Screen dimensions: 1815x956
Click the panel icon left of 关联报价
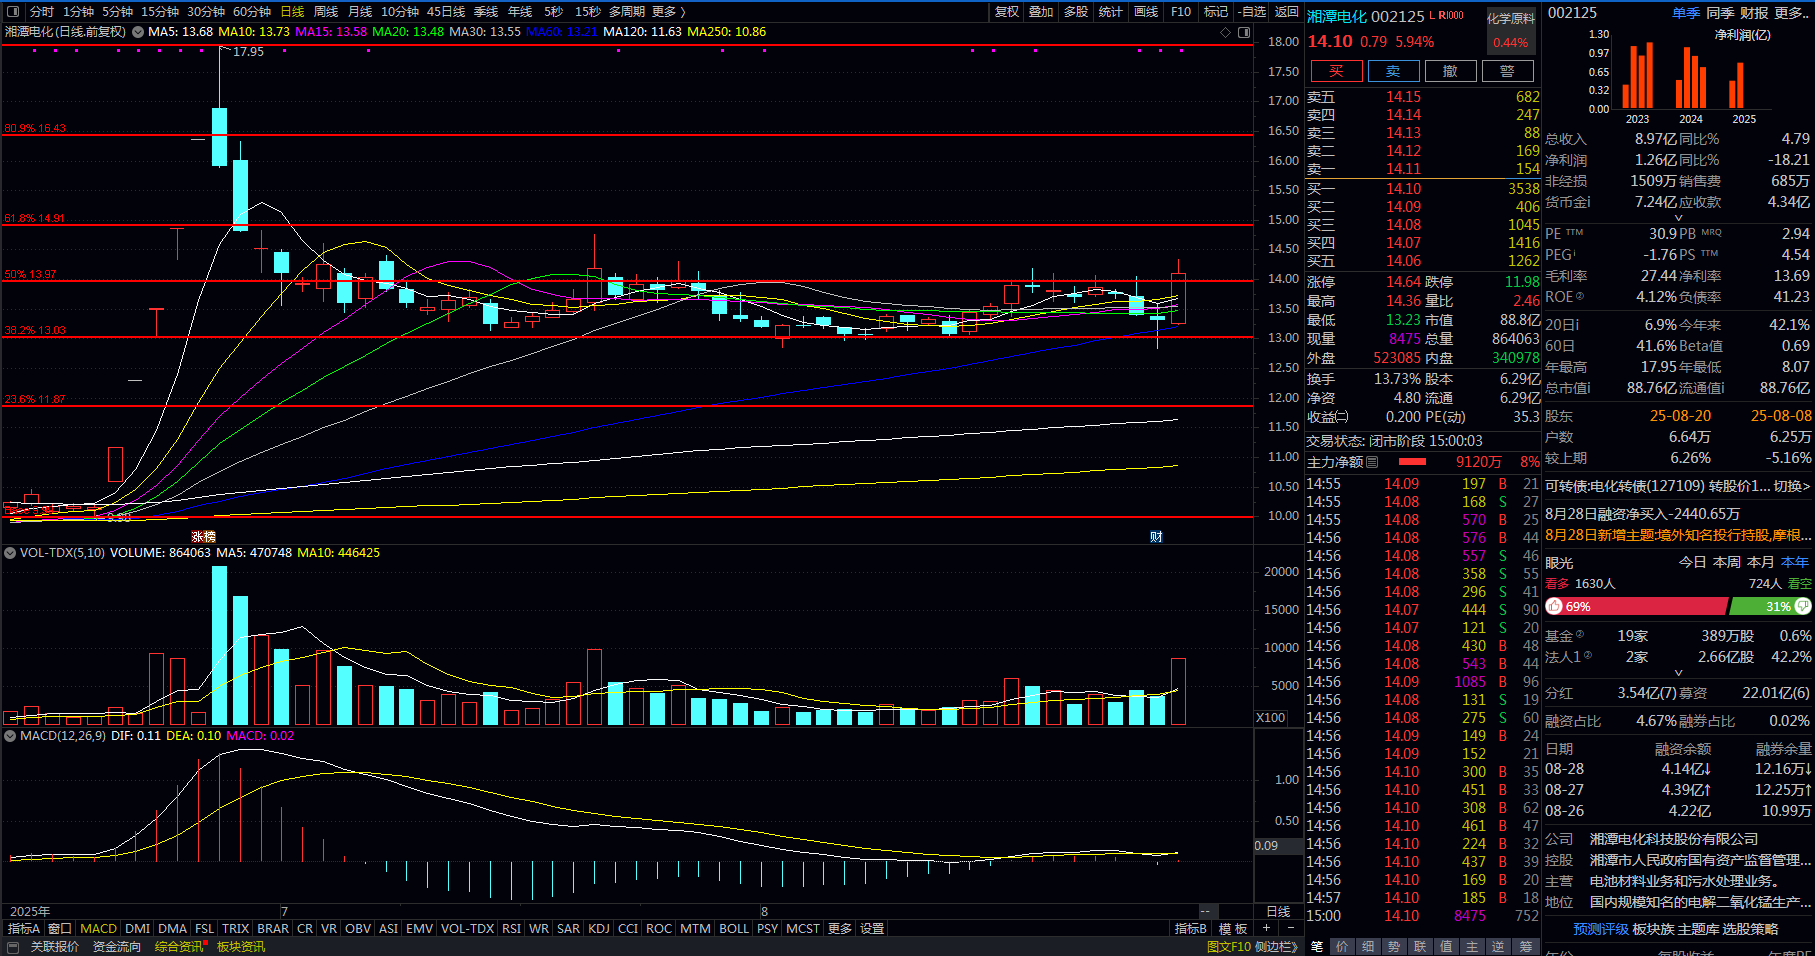click(13, 947)
